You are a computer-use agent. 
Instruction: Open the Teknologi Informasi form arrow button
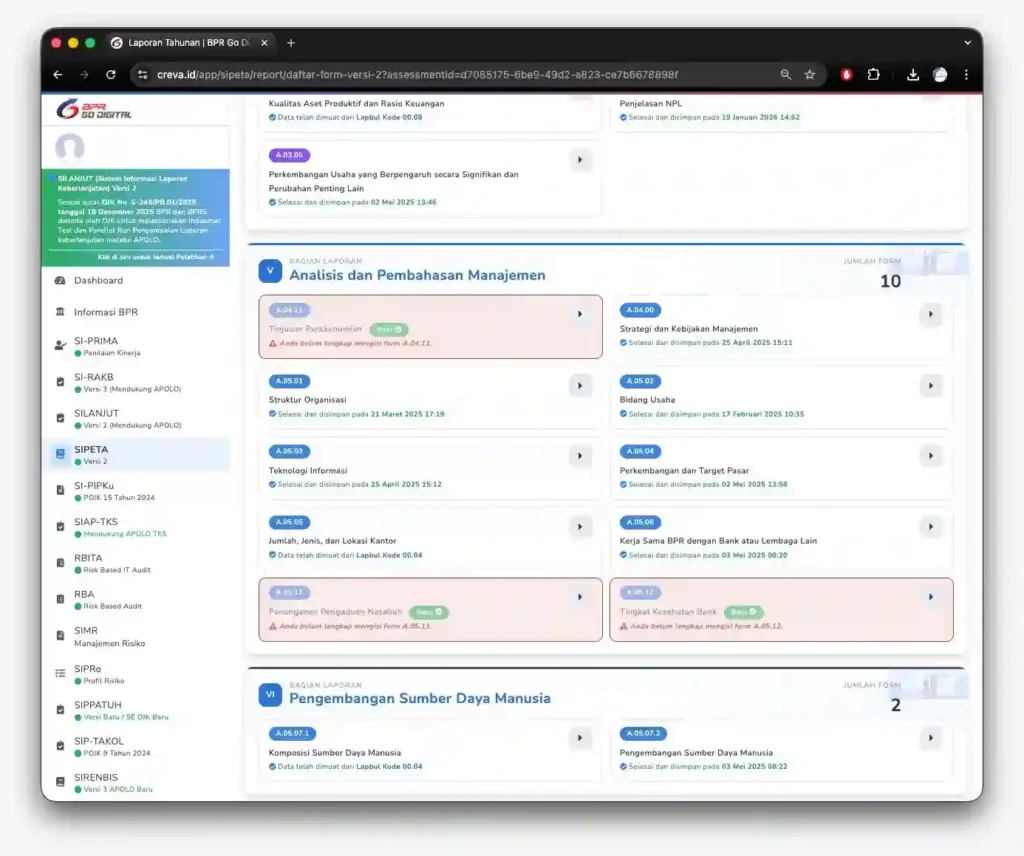pyautogui.click(x=580, y=456)
